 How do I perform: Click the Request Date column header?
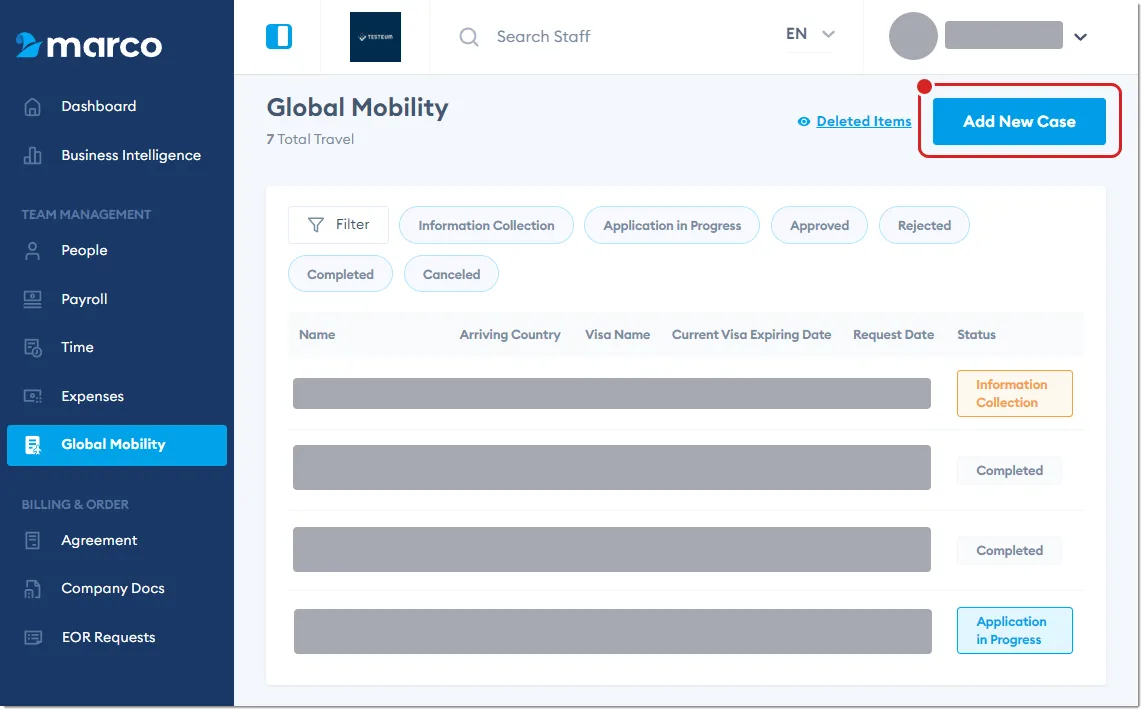894,335
